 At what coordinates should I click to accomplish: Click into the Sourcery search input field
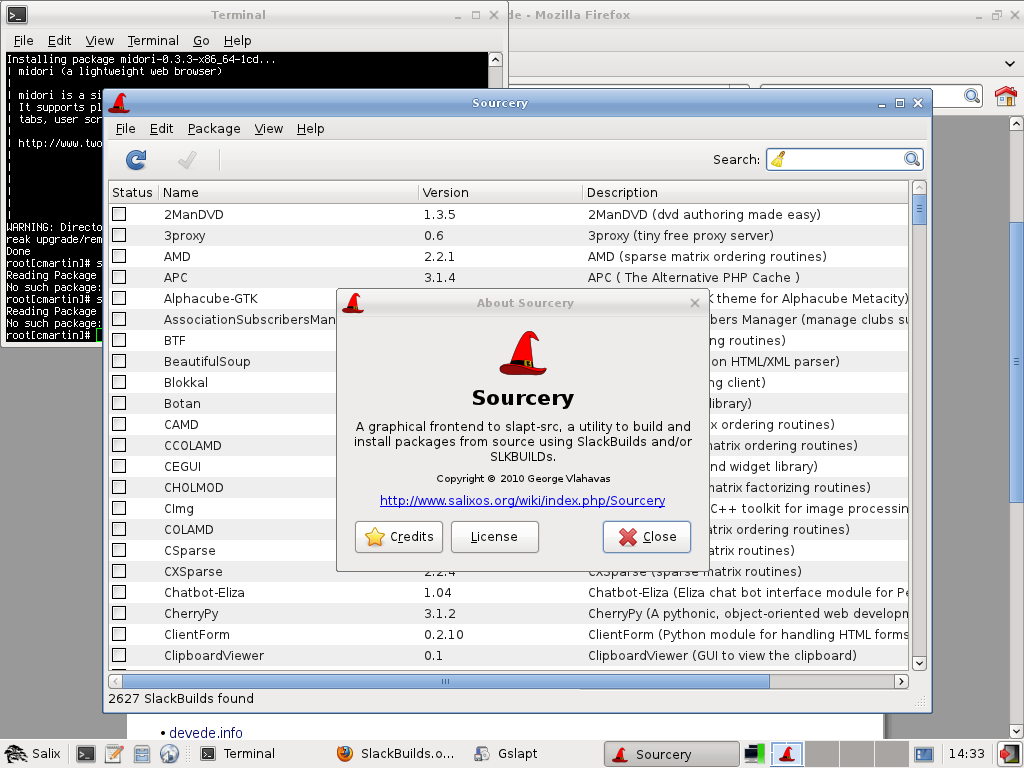point(844,159)
